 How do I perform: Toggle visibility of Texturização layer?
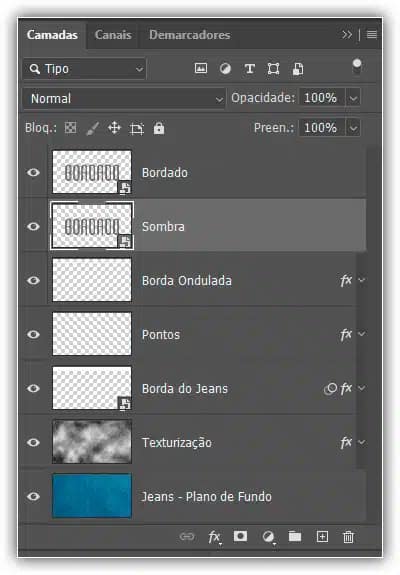[33, 442]
